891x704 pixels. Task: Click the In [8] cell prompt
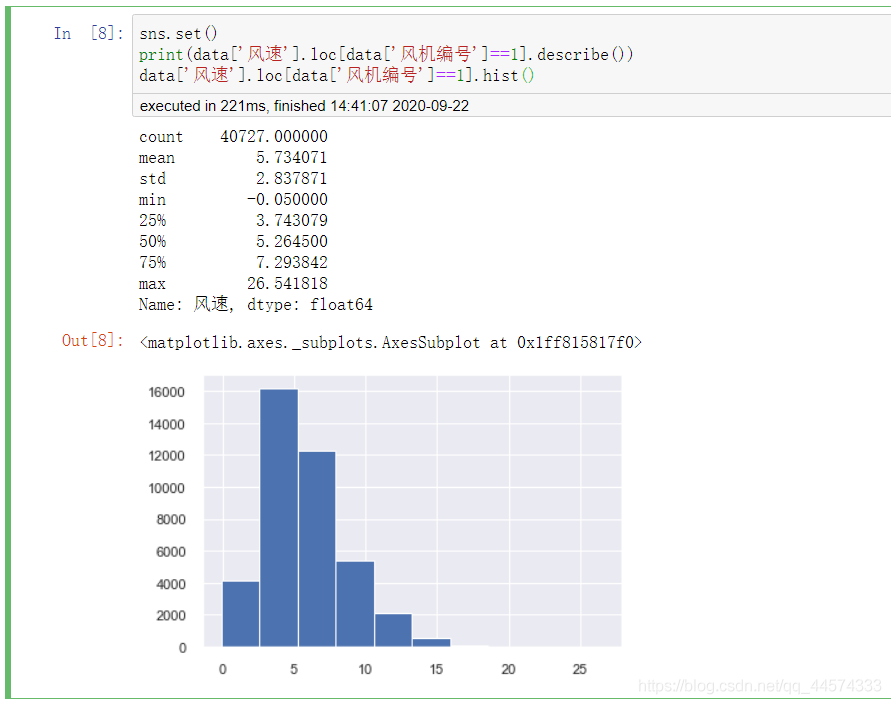(89, 34)
